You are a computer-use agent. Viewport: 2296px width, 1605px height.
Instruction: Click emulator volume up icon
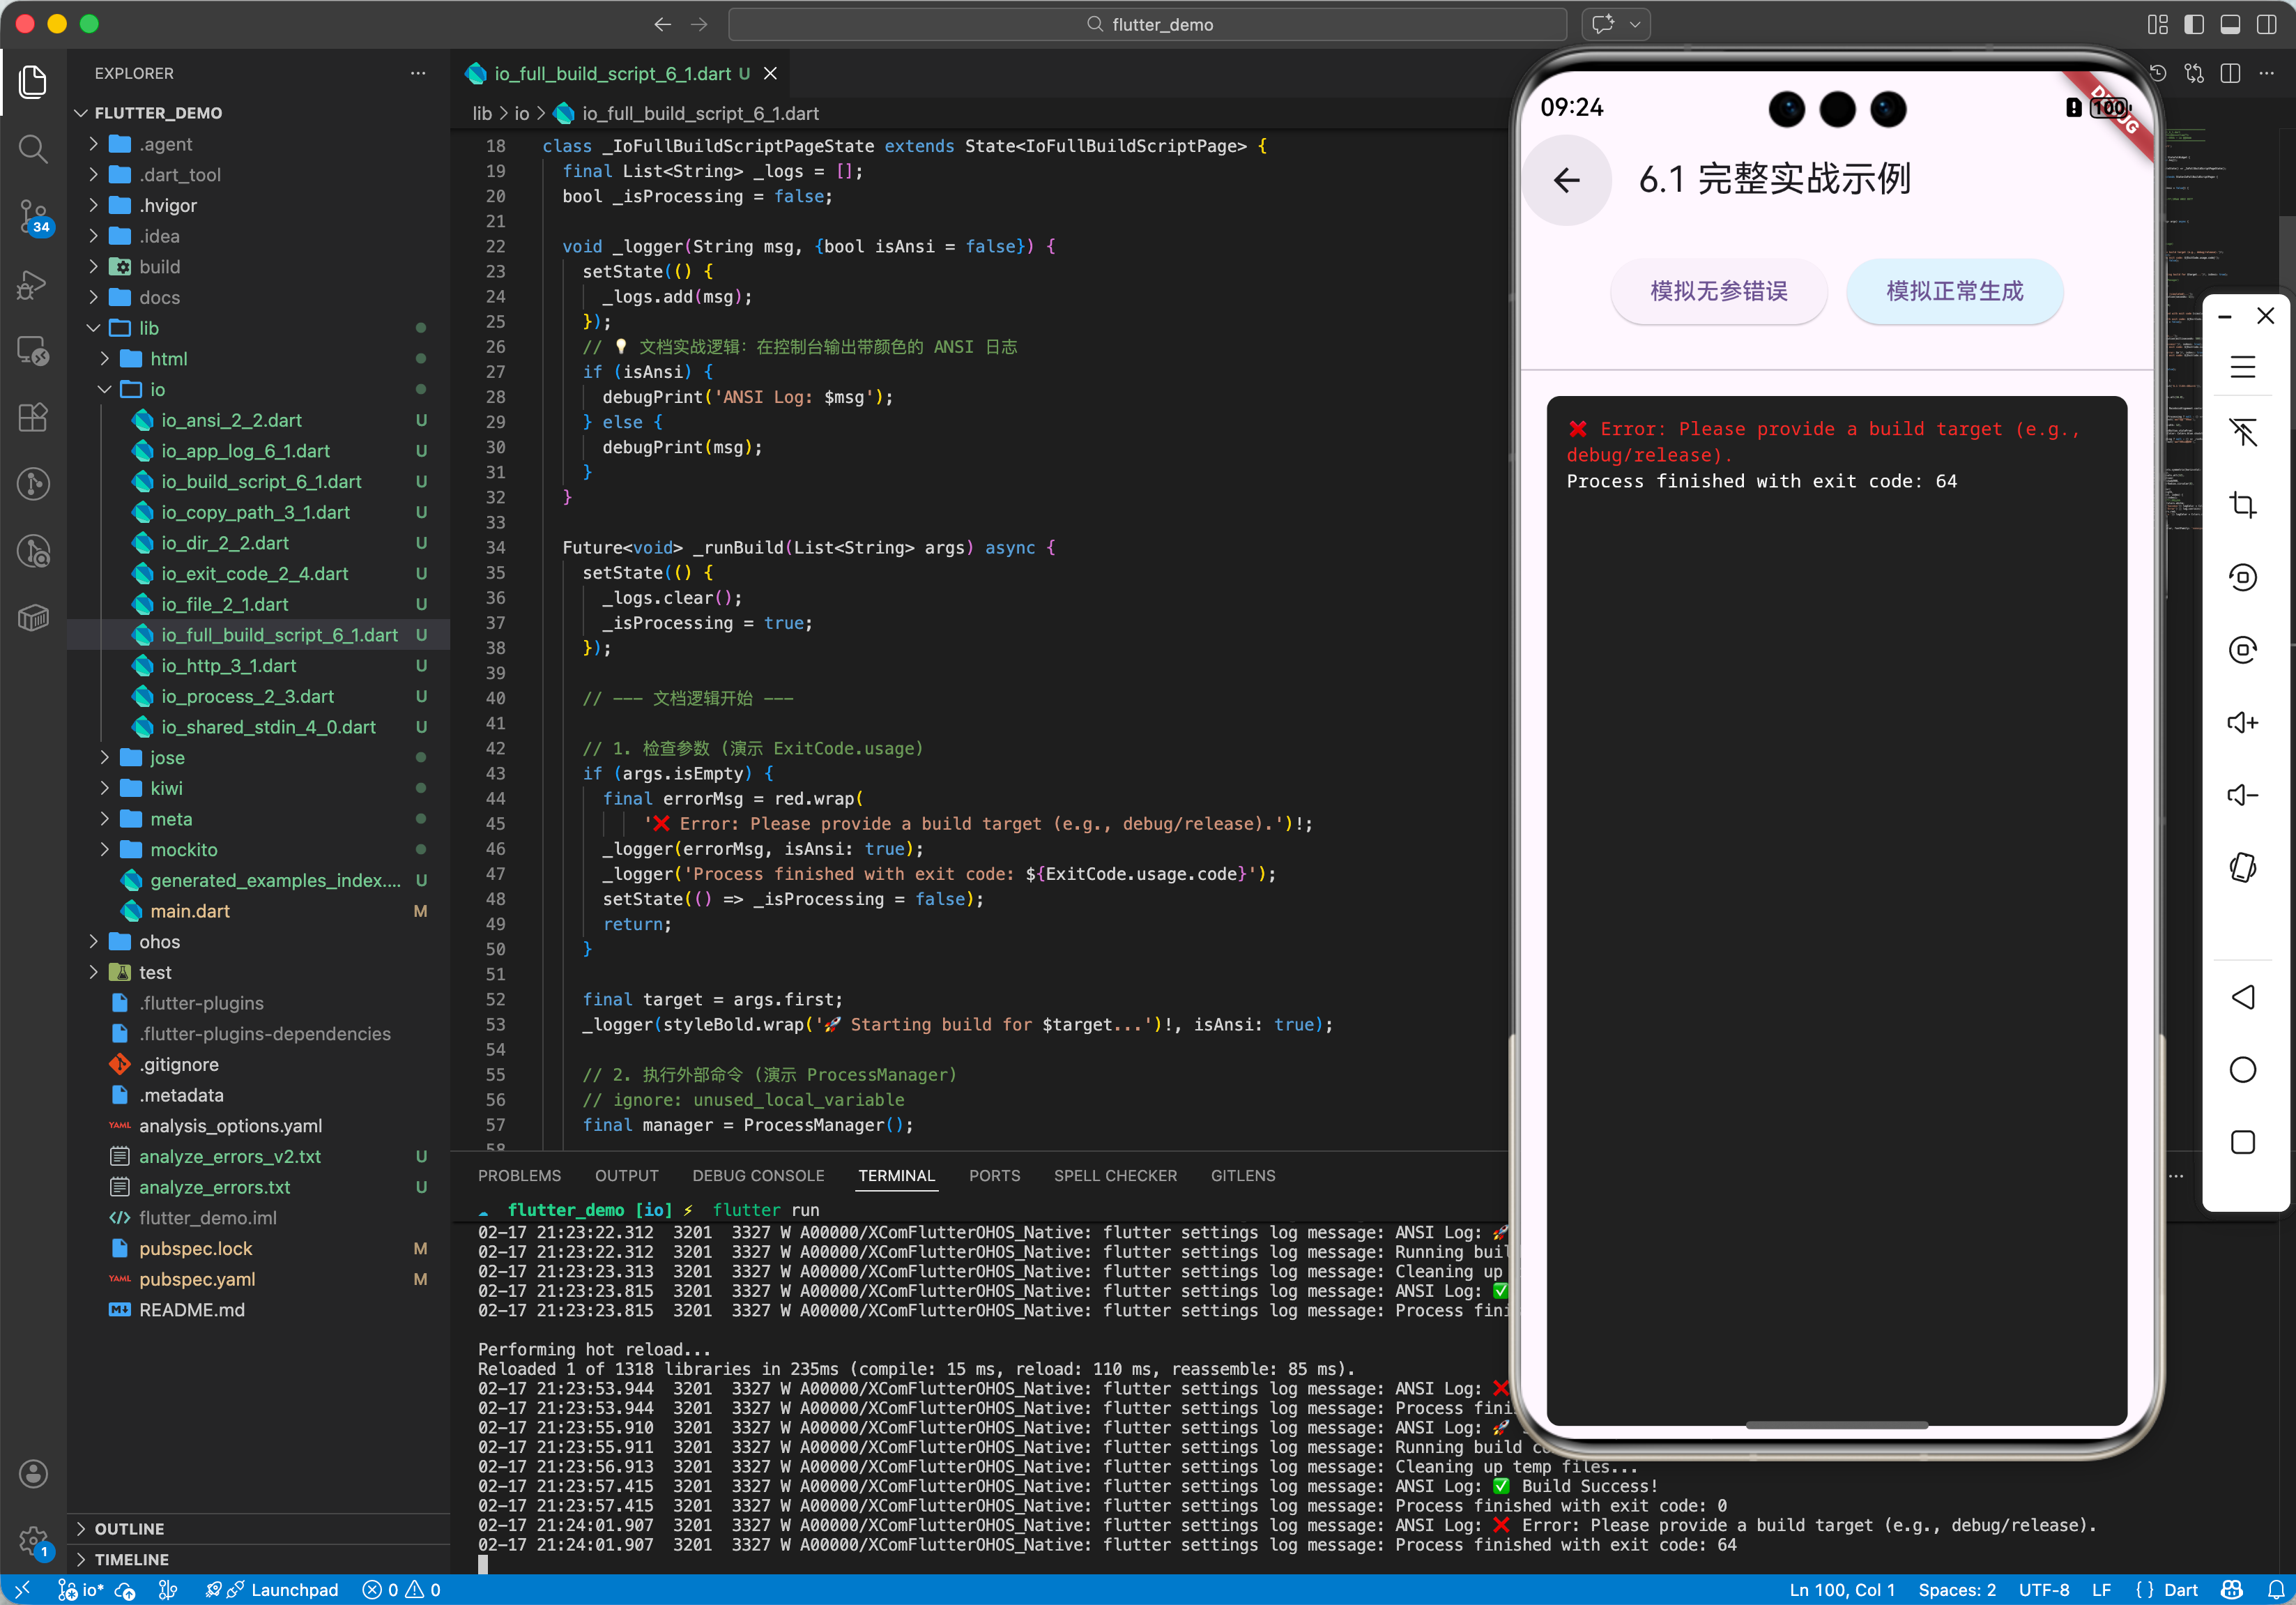pyautogui.click(x=2242, y=722)
